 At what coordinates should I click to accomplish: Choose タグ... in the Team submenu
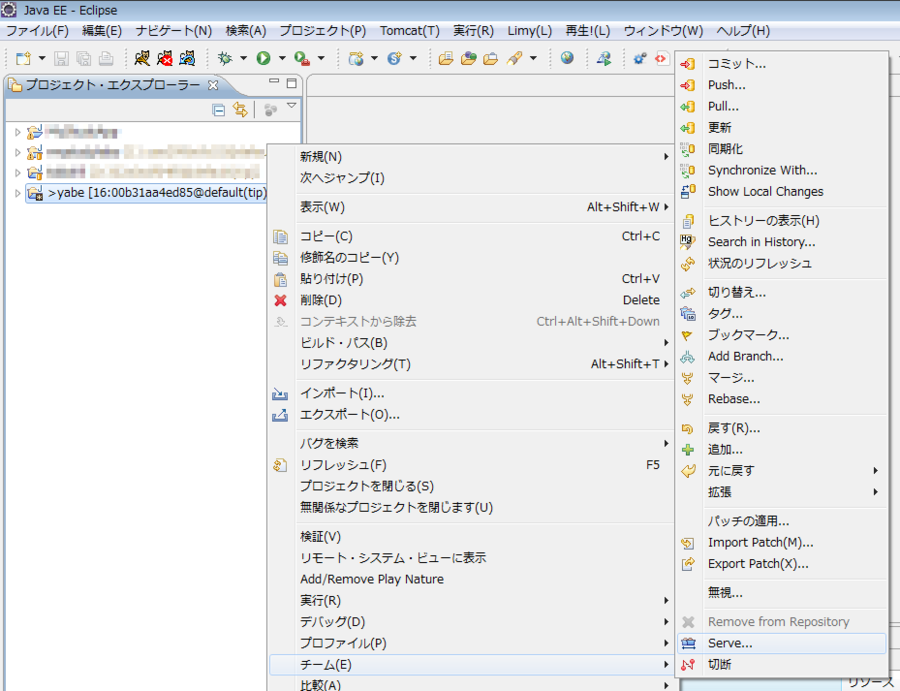coord(782,313)
